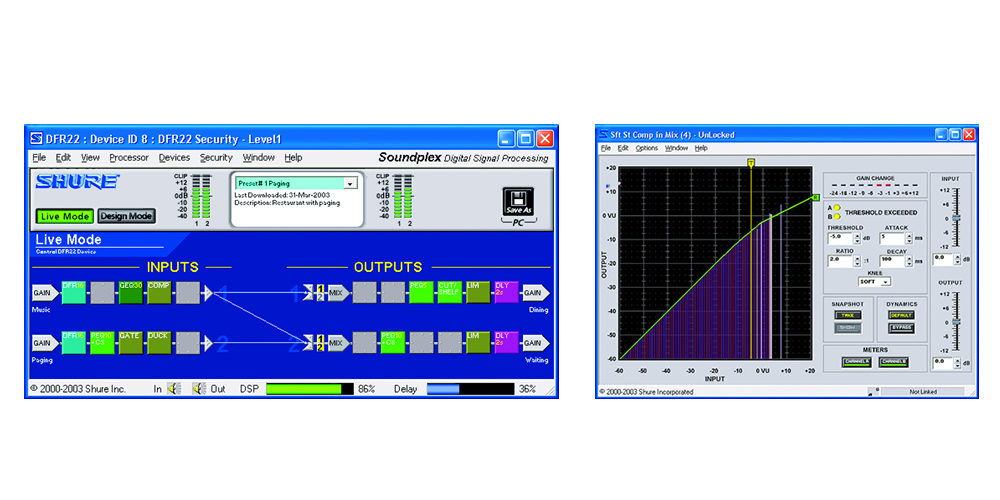Image resolution: width=1000 pixels, height=500 pixels.
Task: Decrease the OUTPUT gain dB stepper
Action: click(x=959, y=366)
